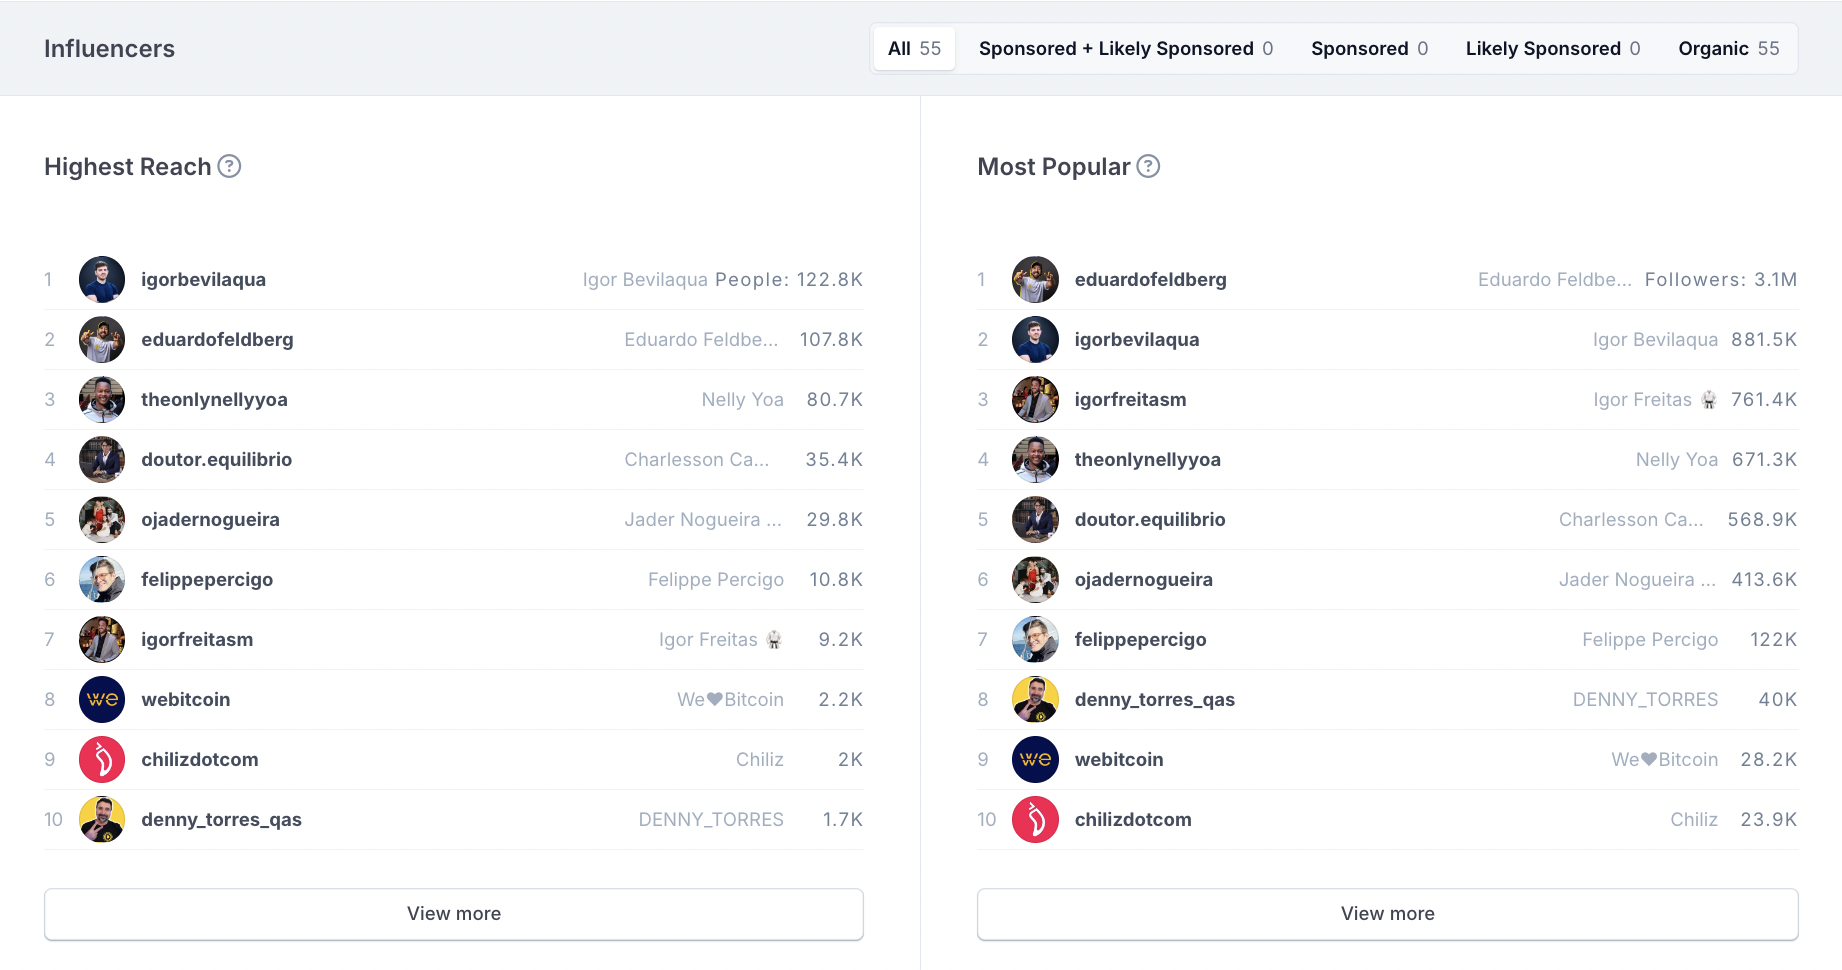
Task: Open igorbevilaqua avatar in Highest Reach
Action: tap(102, 280)
